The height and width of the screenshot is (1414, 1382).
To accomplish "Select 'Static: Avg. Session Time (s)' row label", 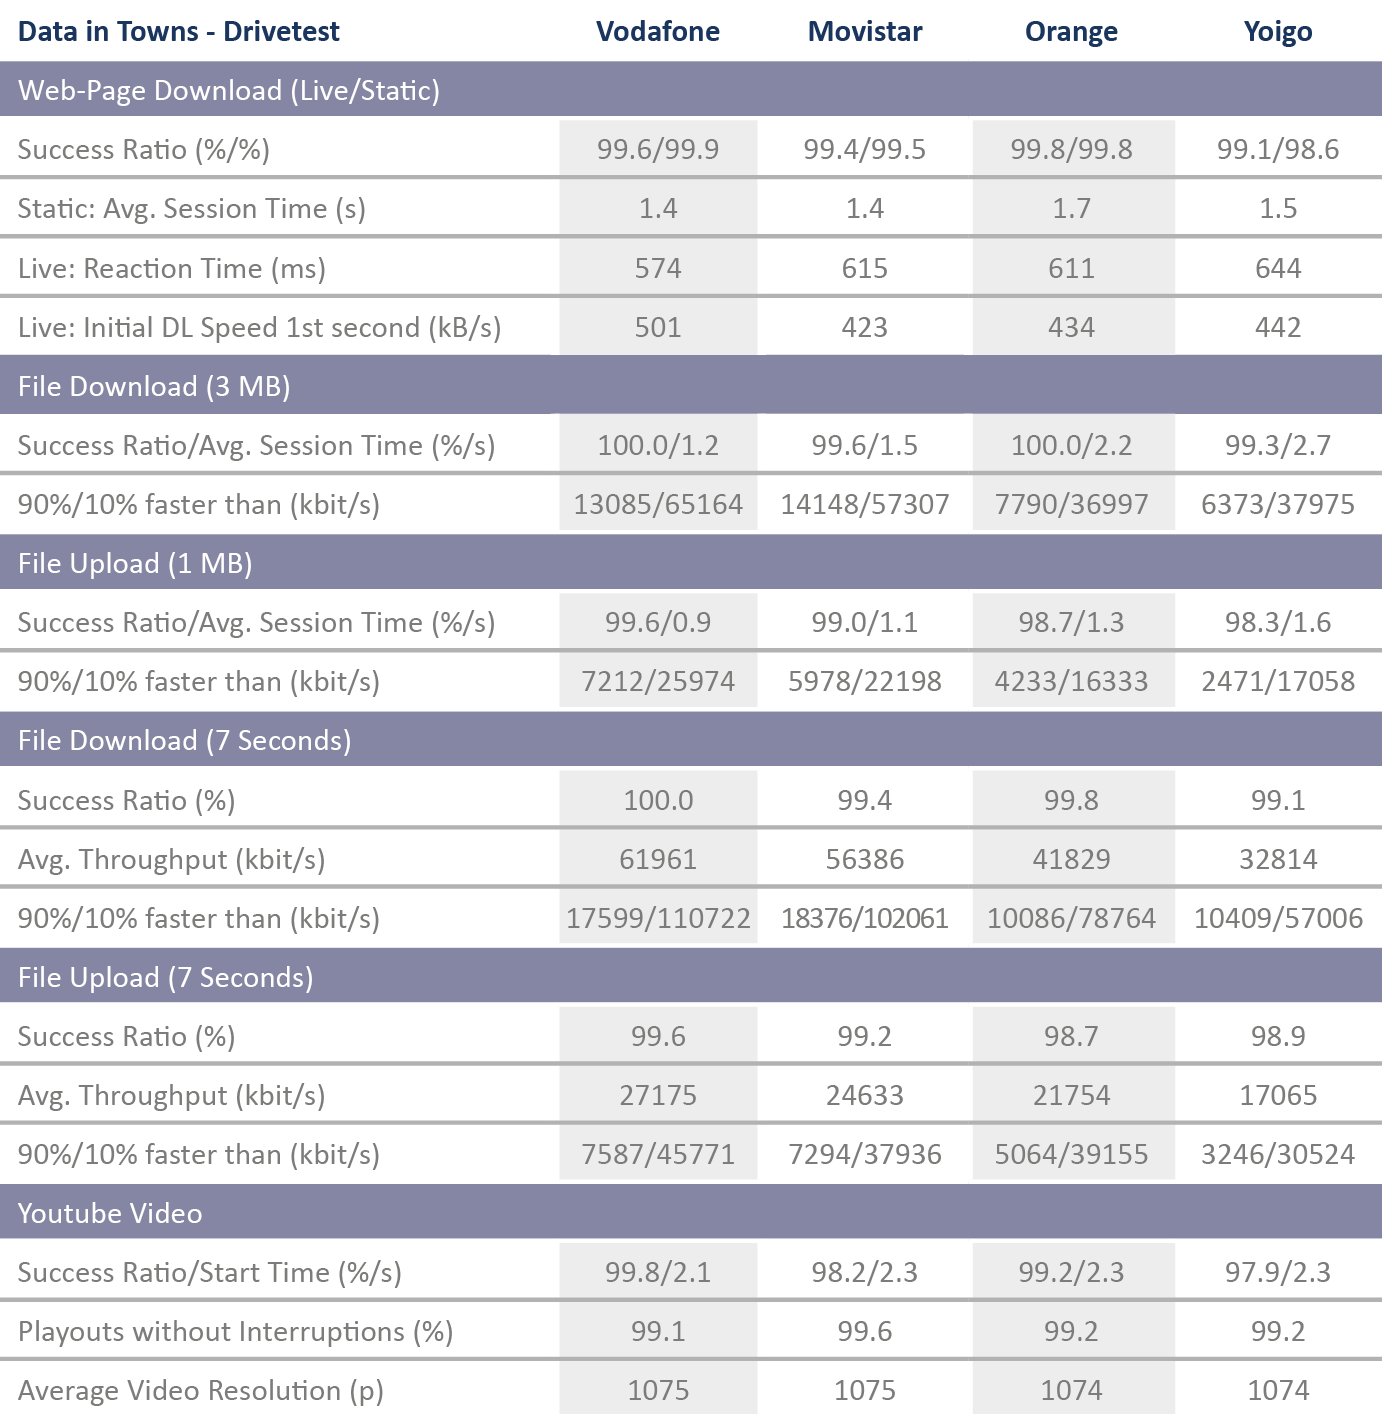I will (x=192, y=209).
